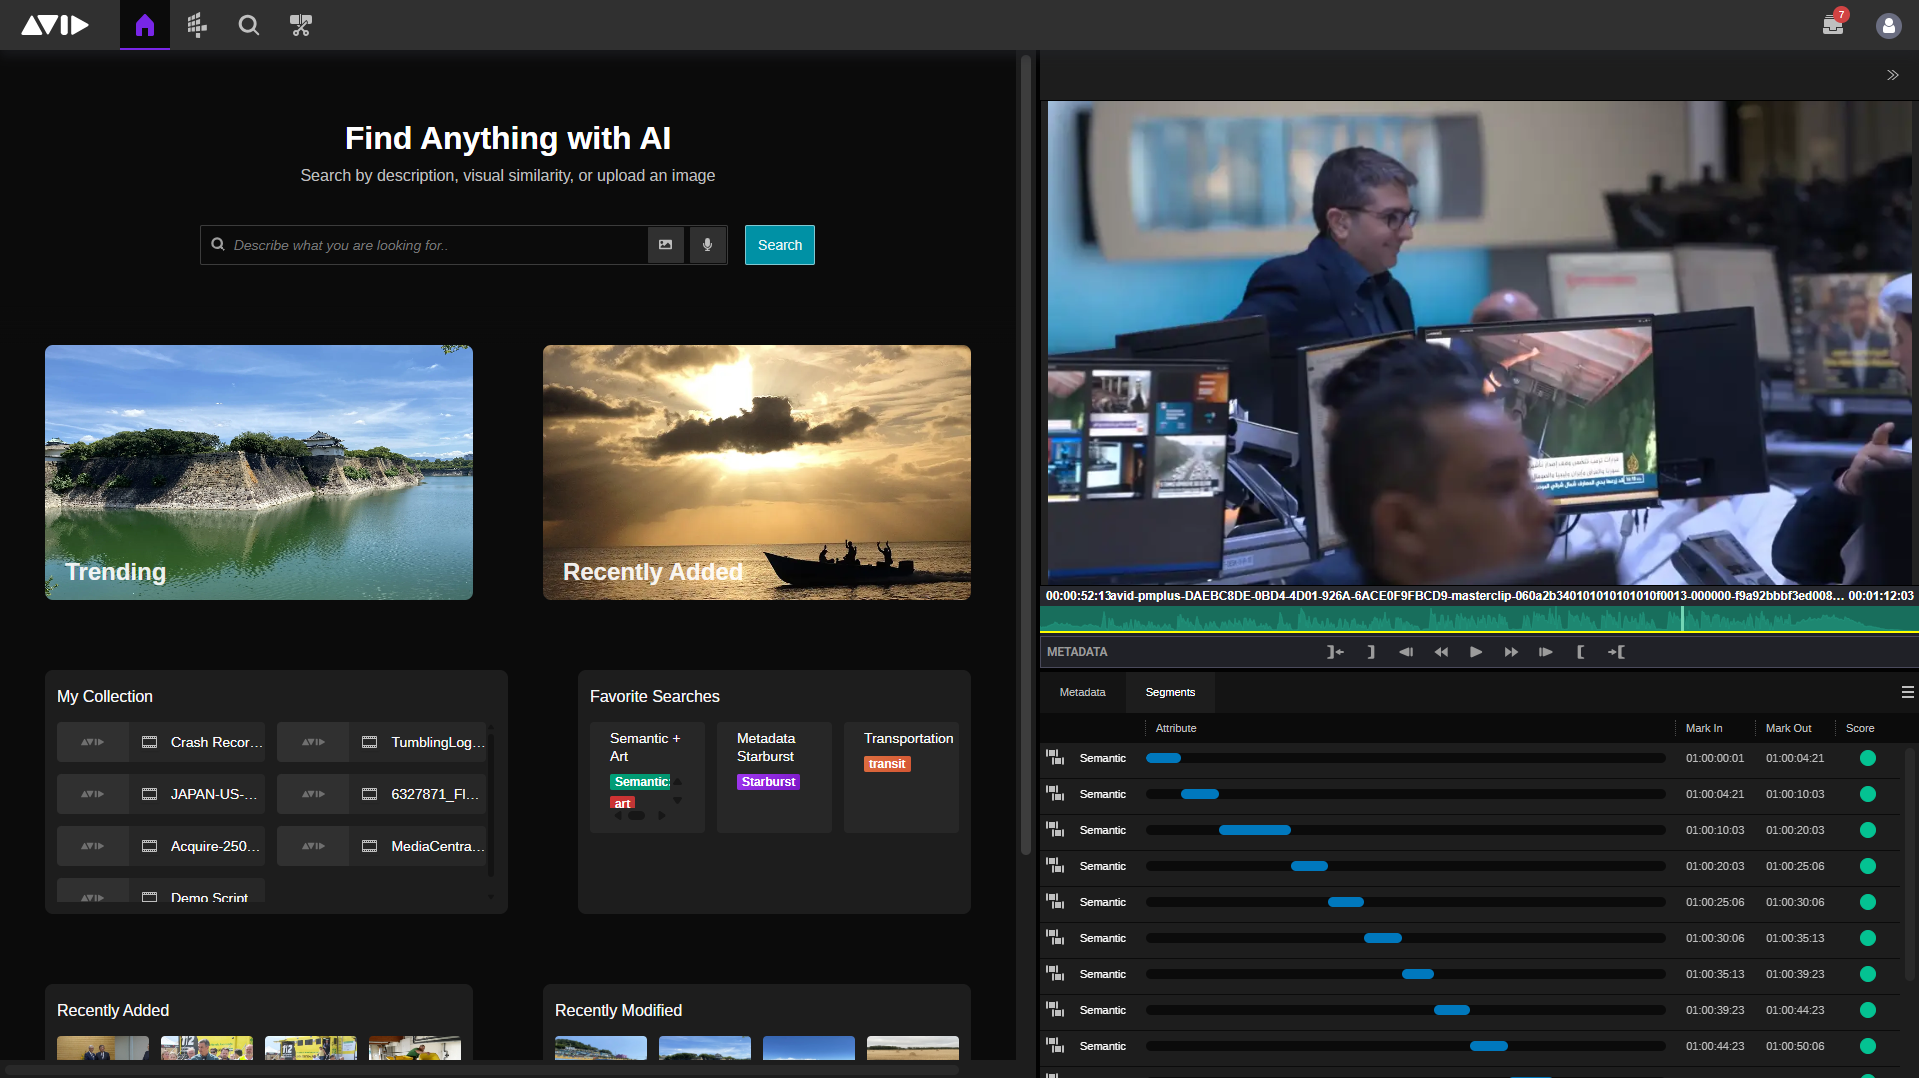Click the image upload icon beside search field
Viewport: 1919px width, 1078px height.
click(x=665, y=245)
